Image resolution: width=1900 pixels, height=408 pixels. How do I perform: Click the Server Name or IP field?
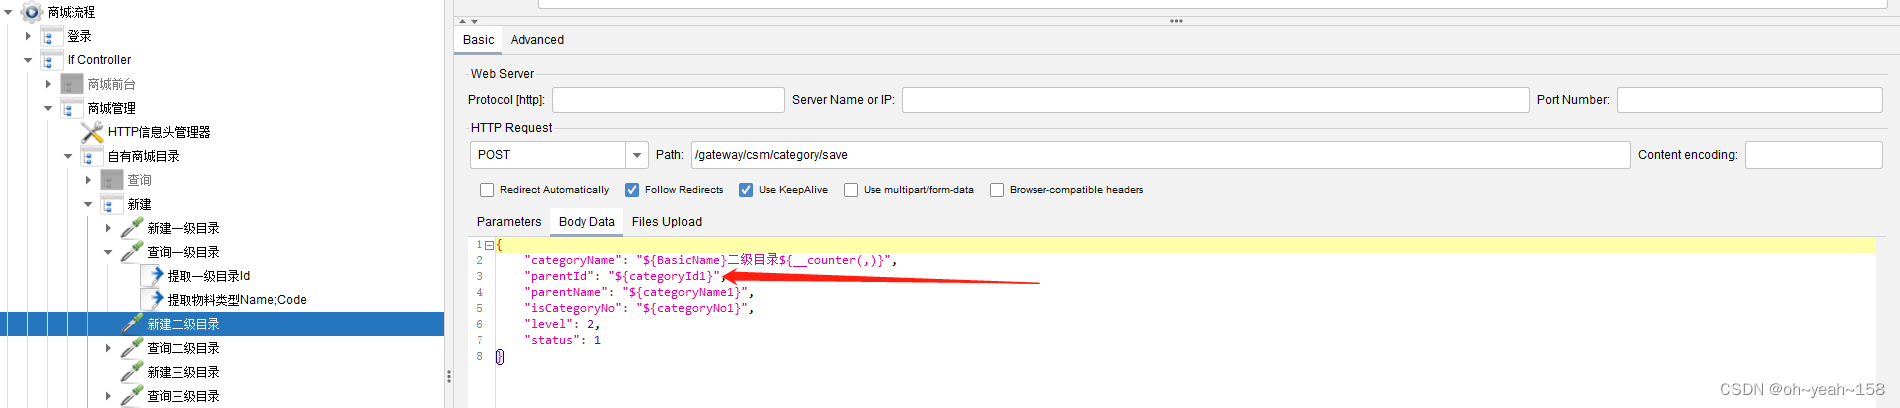[x=1215, y=100]
